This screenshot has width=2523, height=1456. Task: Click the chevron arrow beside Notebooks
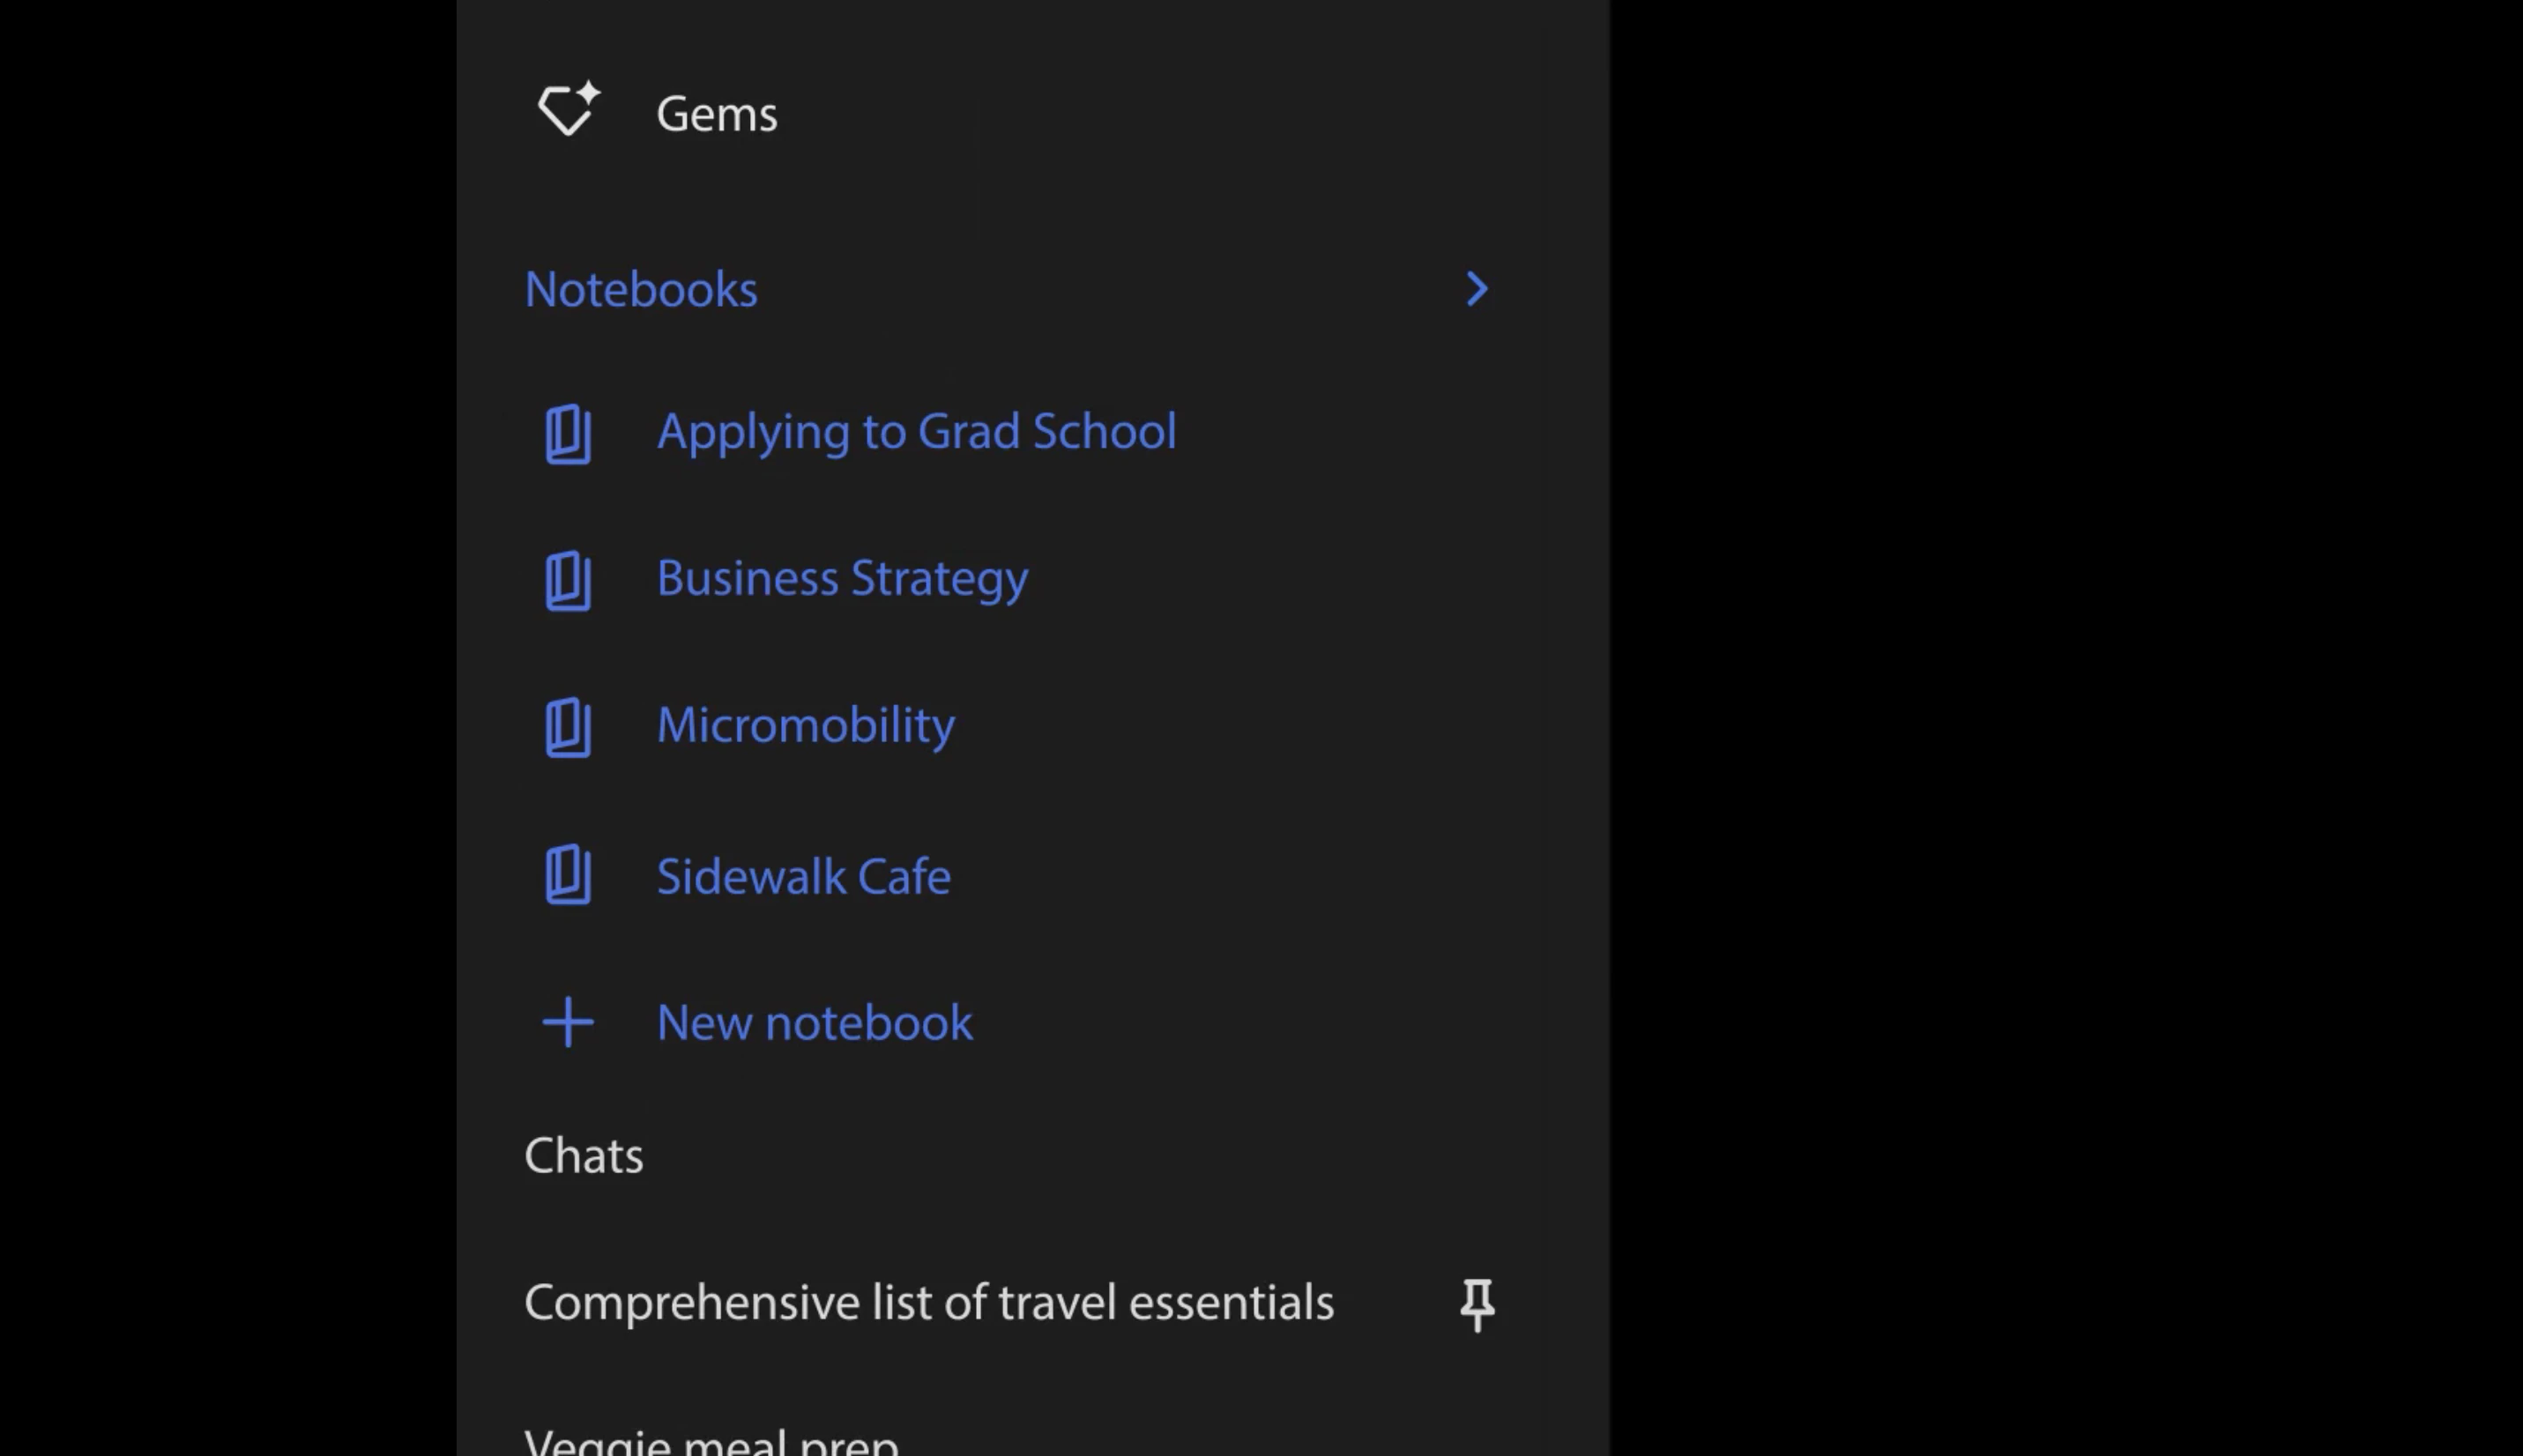pyautogui.click(x=1476, y=289)
